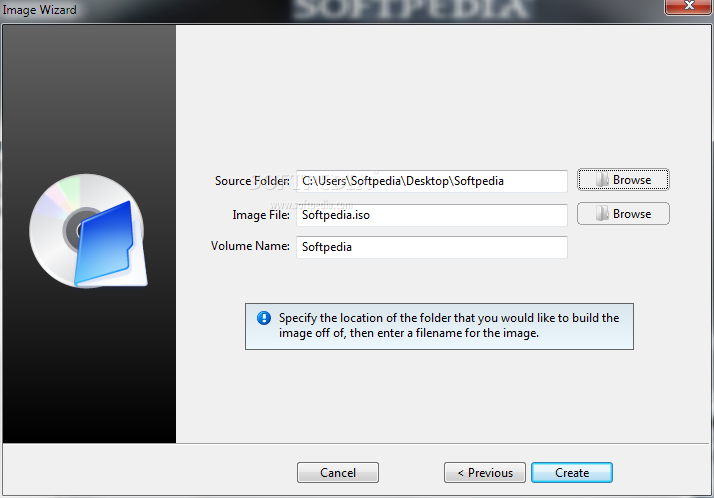Click Browse button next to Image File
The width and height of the screenshot is (714, 498).
(x=623, y=213)
